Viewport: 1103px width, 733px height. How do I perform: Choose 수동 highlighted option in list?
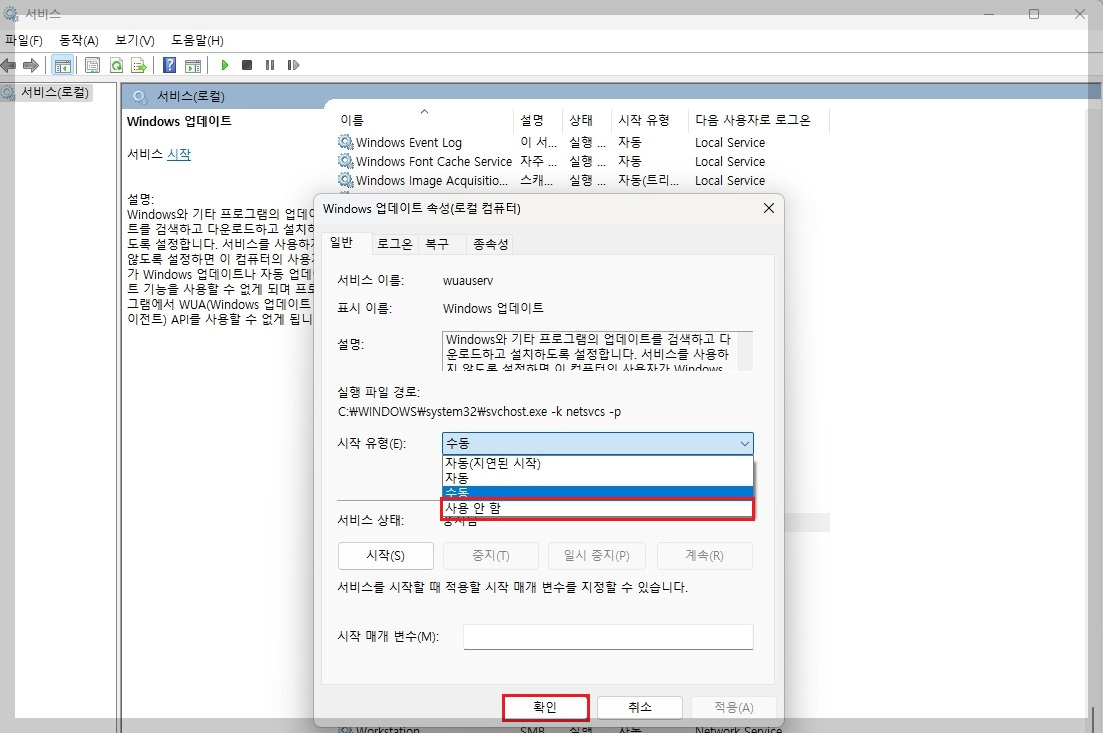pyautogui.click(x=598, y=492)
